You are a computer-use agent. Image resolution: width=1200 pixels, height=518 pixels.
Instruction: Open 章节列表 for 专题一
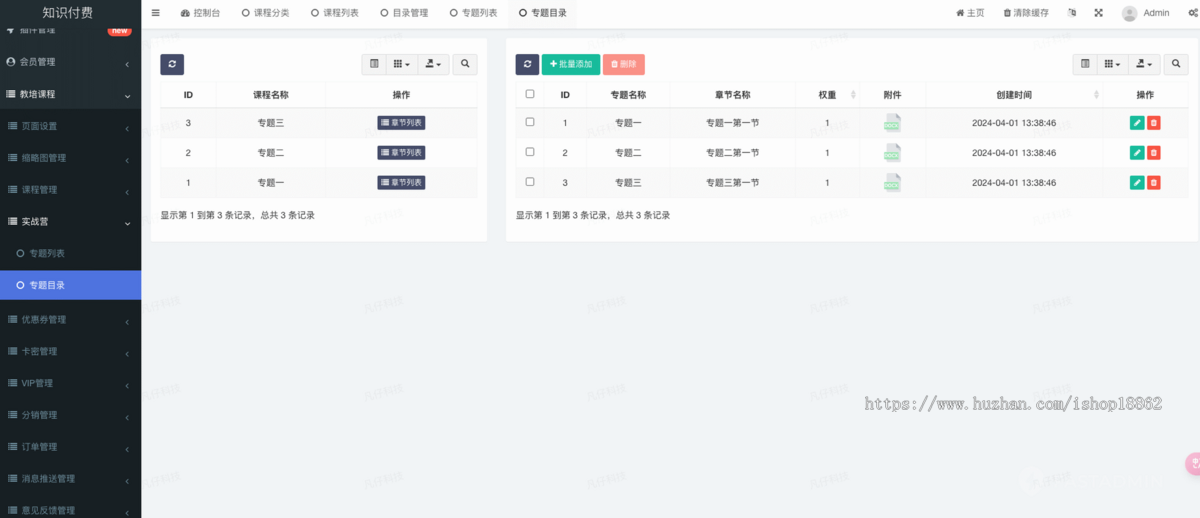pos(401,183)
